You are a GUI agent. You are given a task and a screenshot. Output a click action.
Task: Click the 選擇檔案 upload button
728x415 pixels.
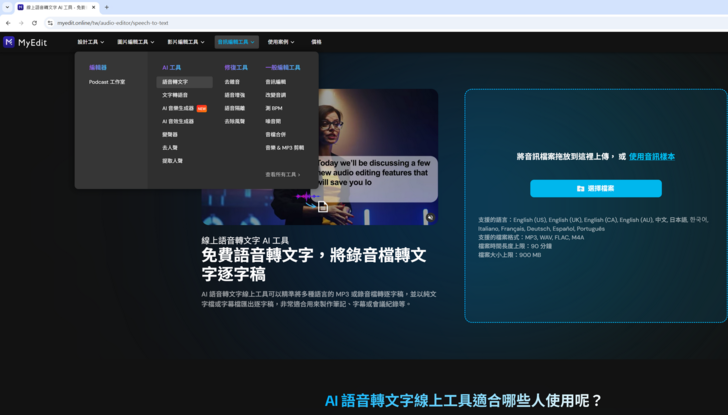(x=595, y=188)
